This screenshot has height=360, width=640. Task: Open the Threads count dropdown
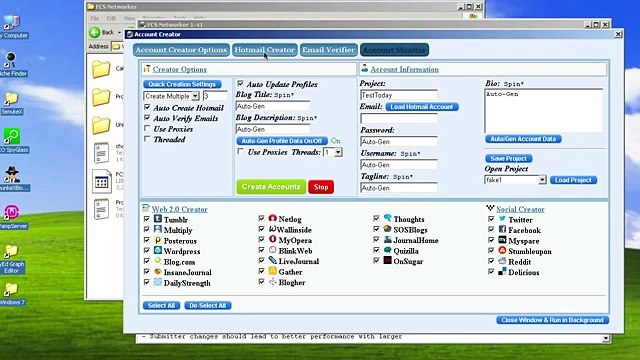338,152
